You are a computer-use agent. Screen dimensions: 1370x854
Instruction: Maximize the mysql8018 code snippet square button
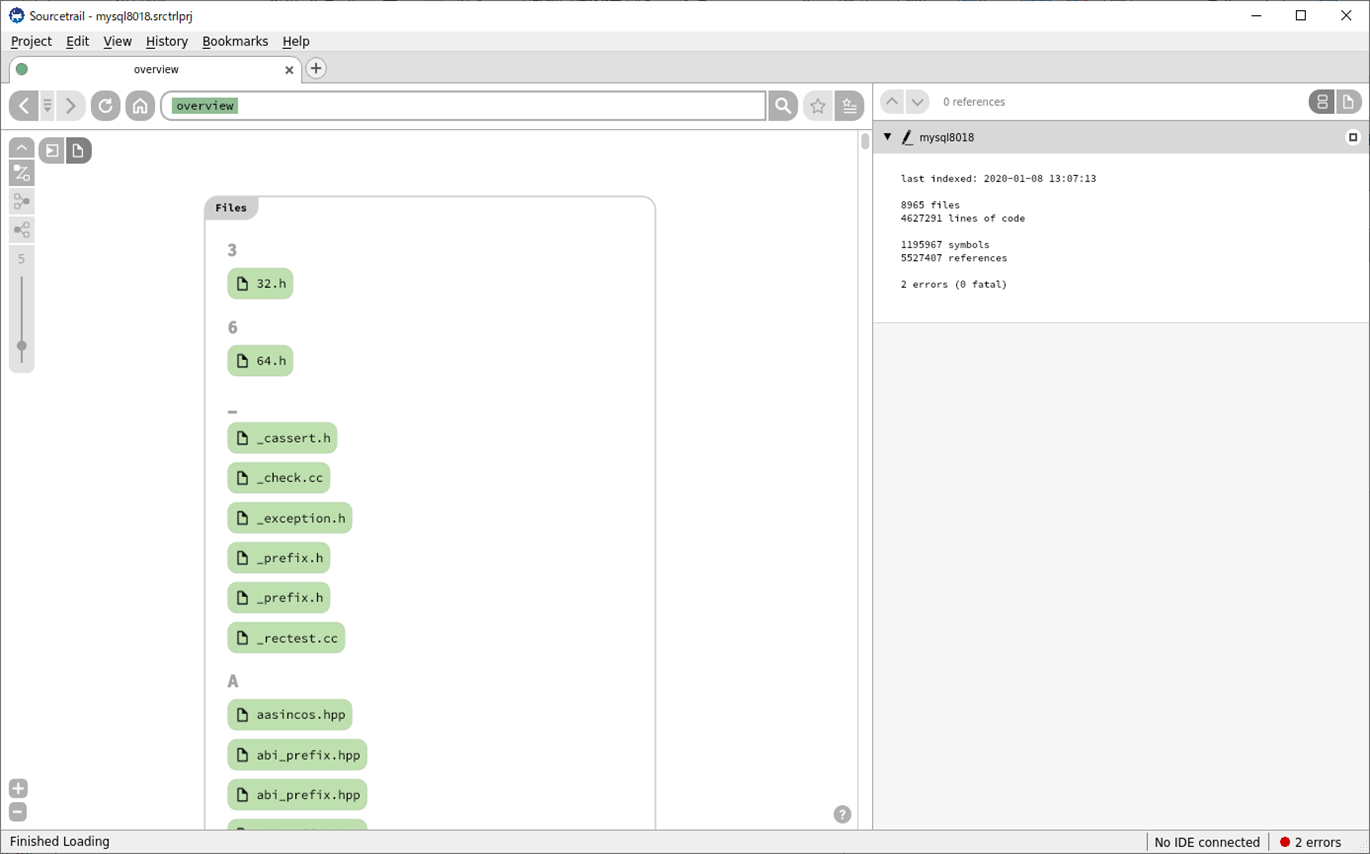tap(1353, 137)
